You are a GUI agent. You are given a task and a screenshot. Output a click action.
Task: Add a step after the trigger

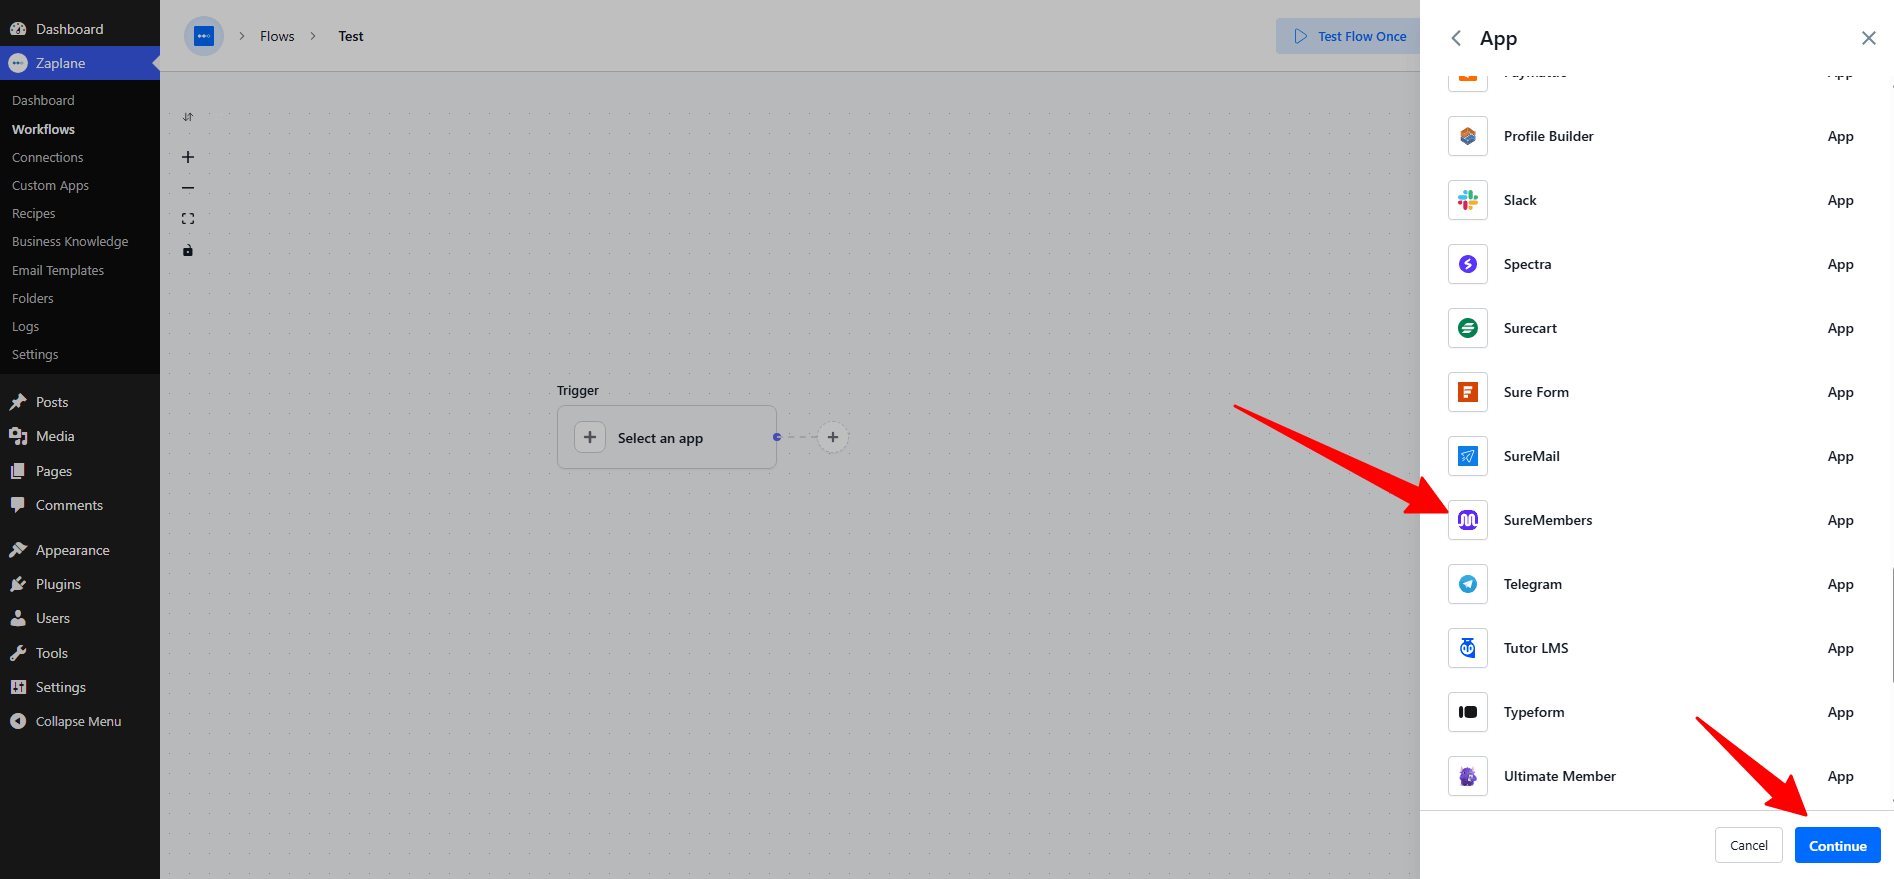(x=833, y=437)
